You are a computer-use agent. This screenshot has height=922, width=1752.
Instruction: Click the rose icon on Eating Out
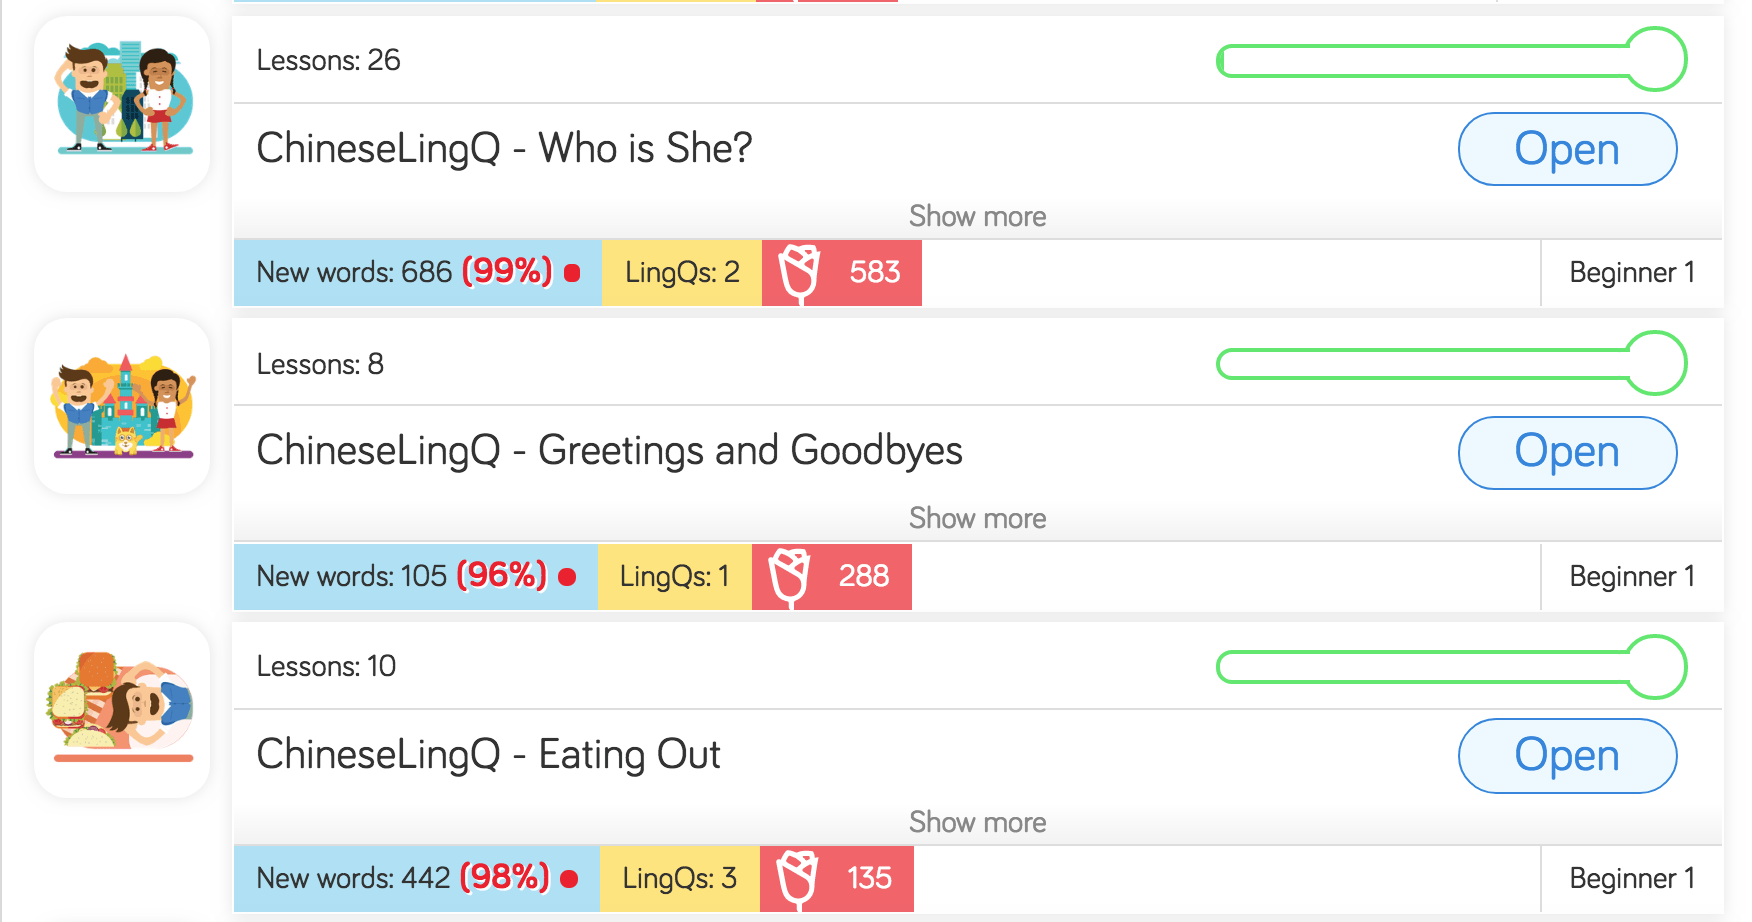pyautogui.click(x=797, y=878)
